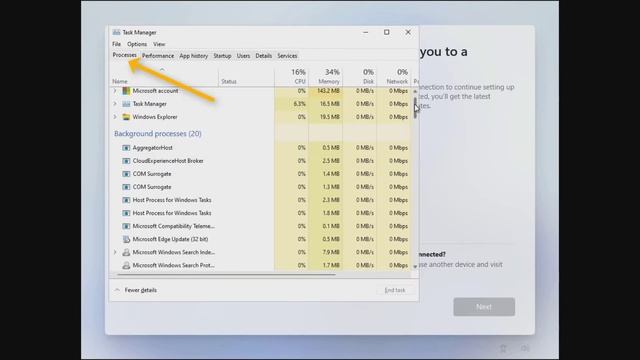Sort by the Network column header
Viewport: 640px width, 360px height.
394,76
